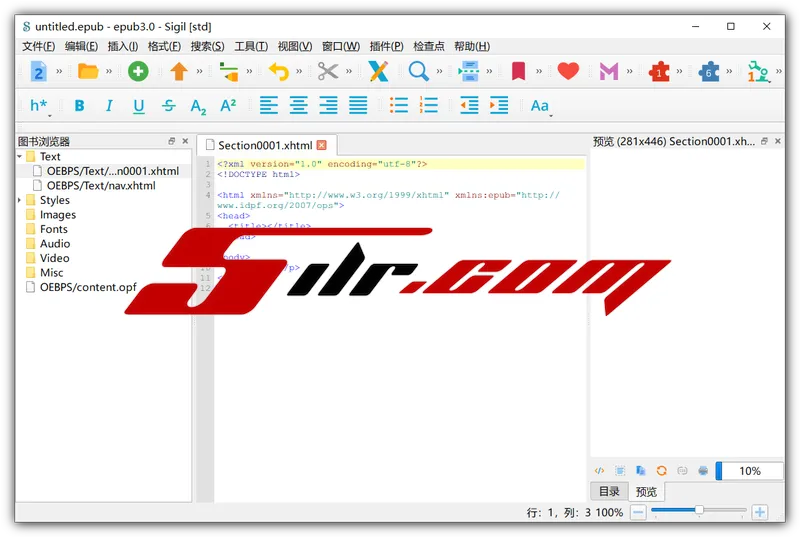Click the pink M metadata icon

[608, 71]
